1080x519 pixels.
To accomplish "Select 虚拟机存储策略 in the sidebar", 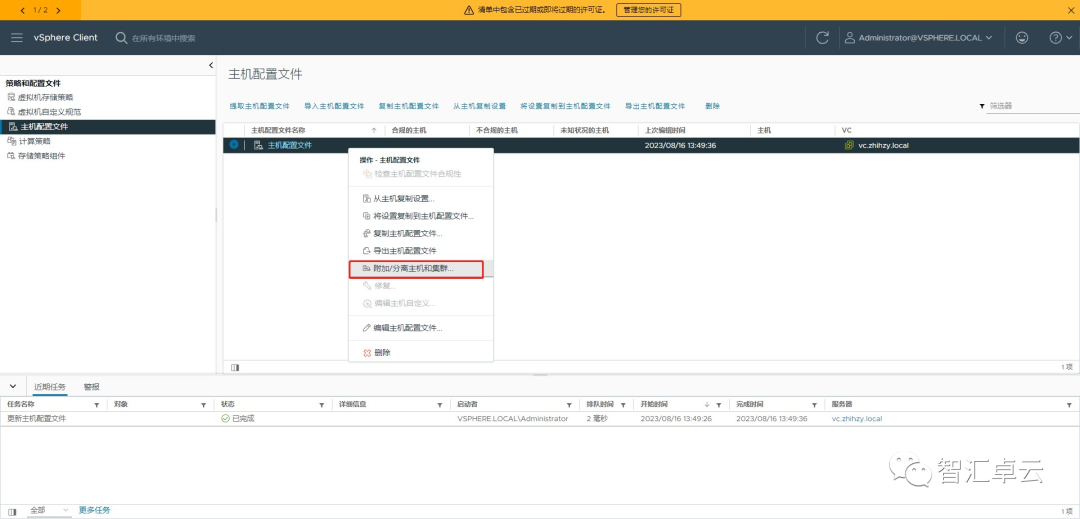I will click(x=45, y=97).
